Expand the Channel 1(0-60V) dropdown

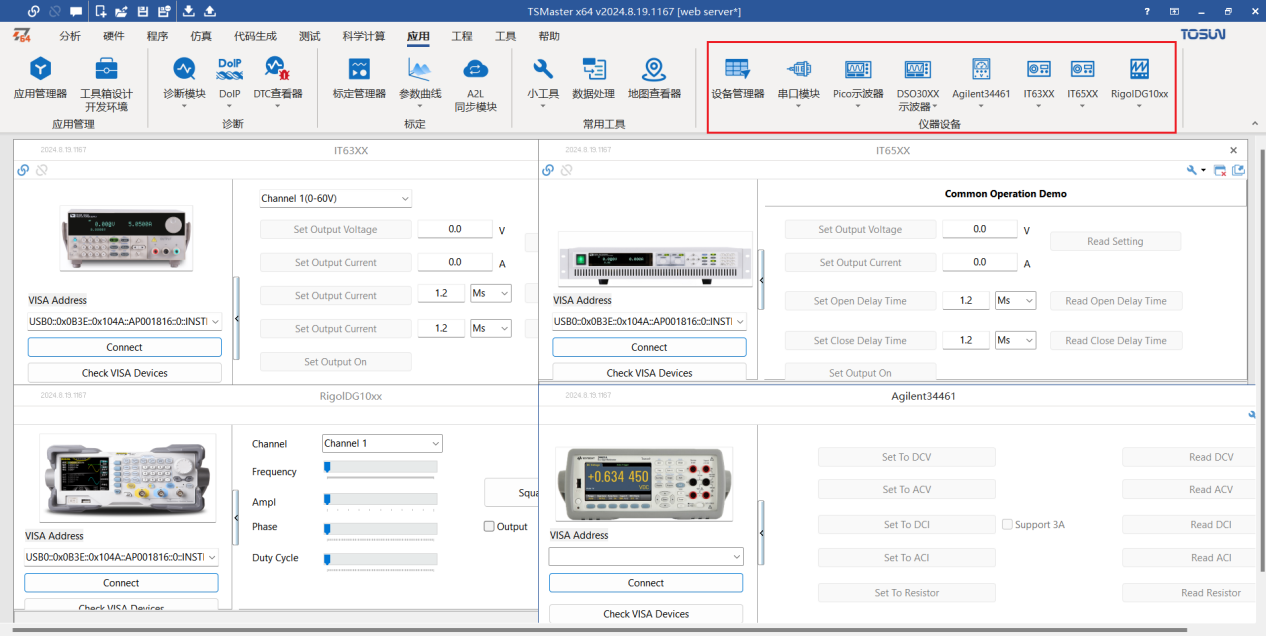(335, 199)
